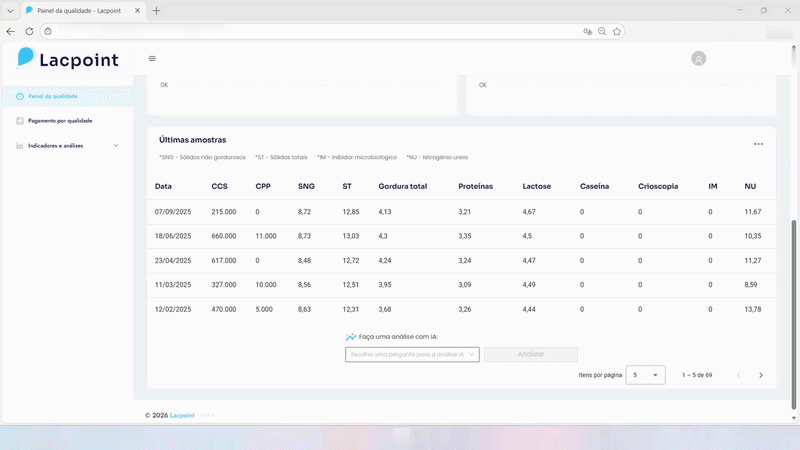The width and height of the screenshot is (800, 450).
Task: Select Painel da qualidade in sidebar
Action: click(x=52, y=96)
